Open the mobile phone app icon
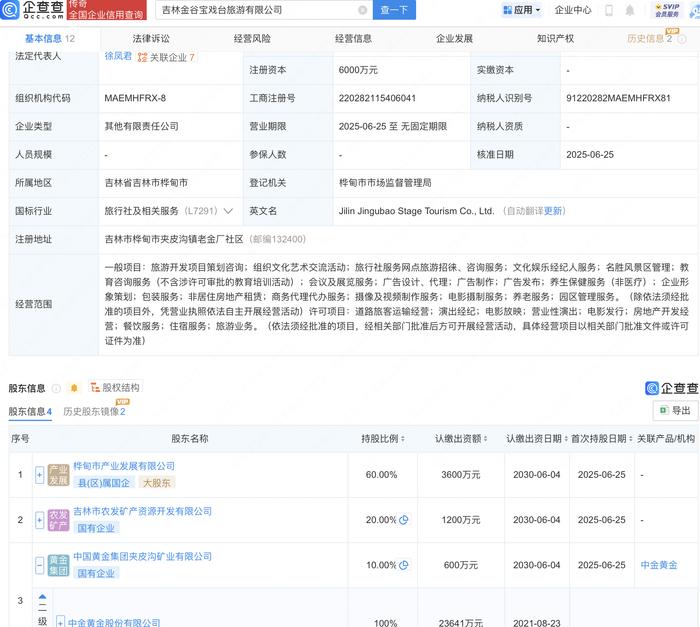This screenshot has height=627, width=700. (609, 10)
